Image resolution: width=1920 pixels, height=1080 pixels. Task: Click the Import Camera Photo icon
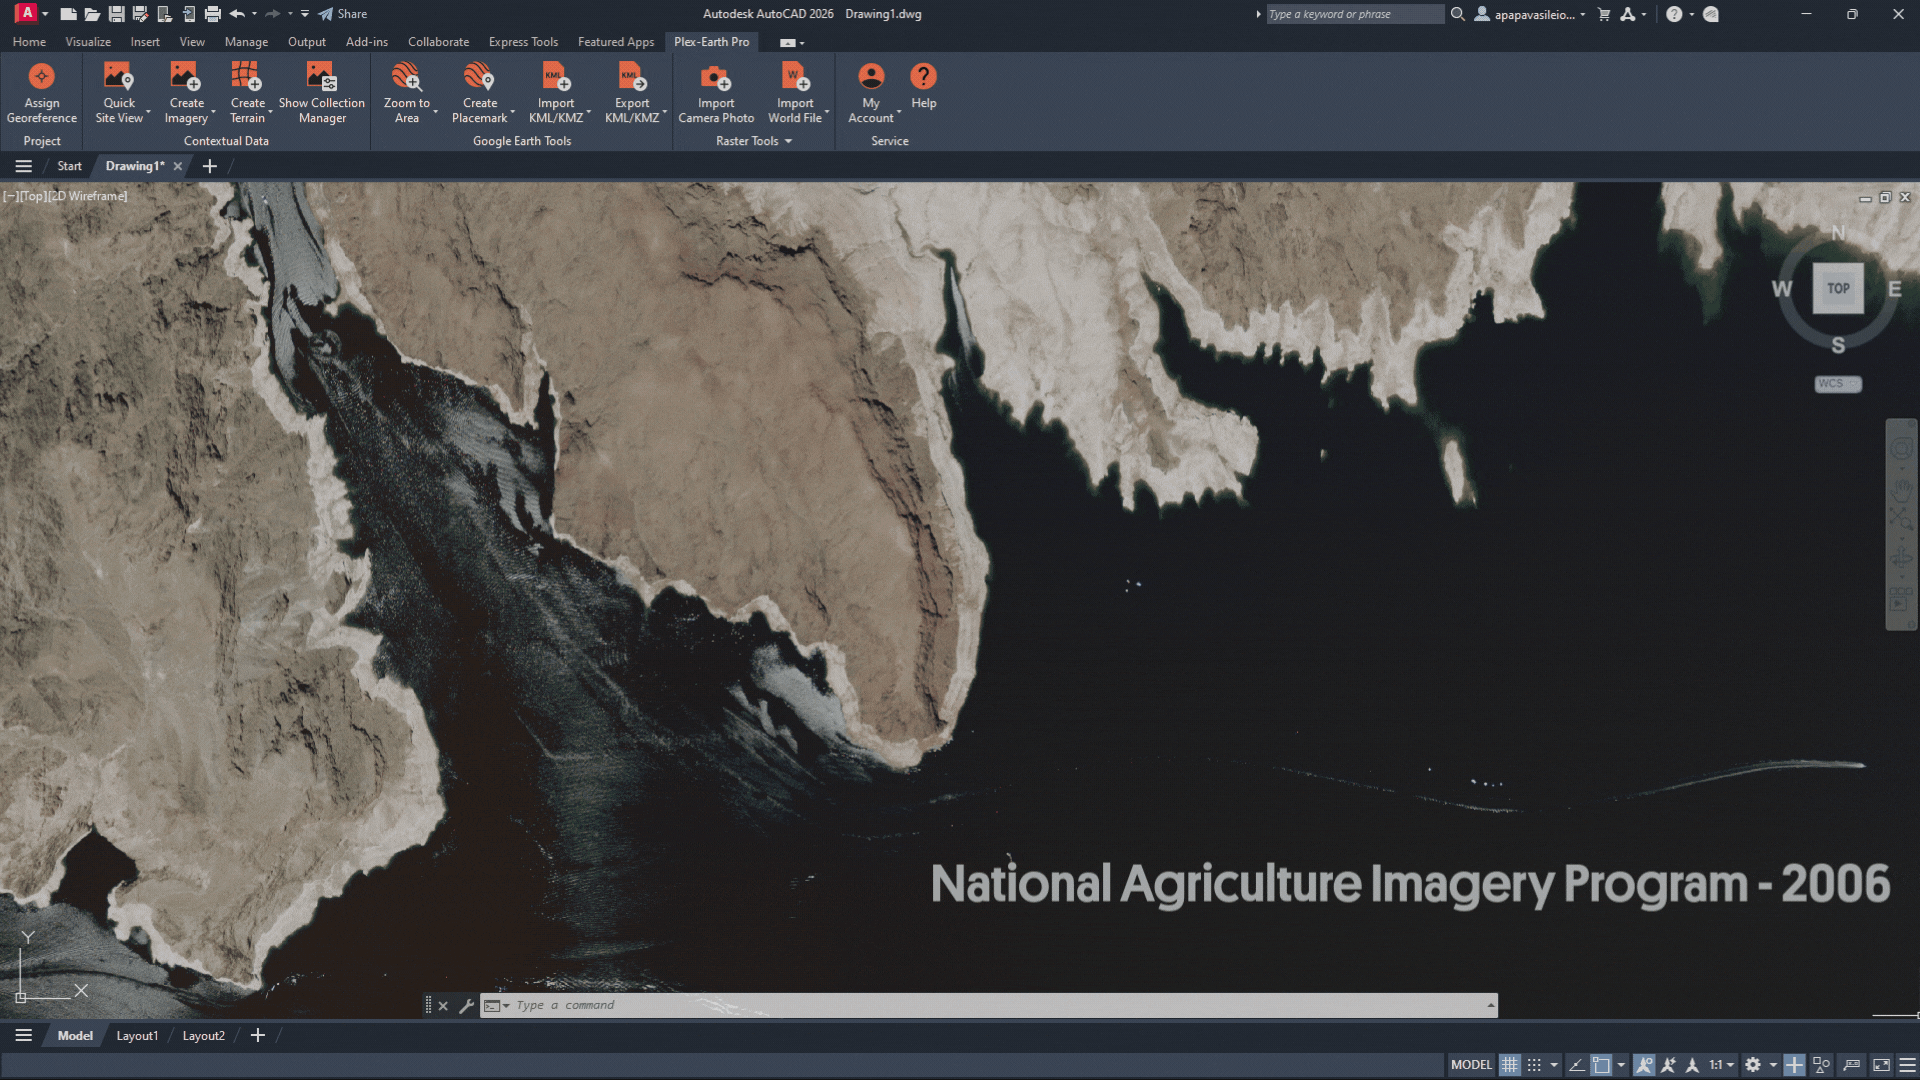(x=715, y=77)
